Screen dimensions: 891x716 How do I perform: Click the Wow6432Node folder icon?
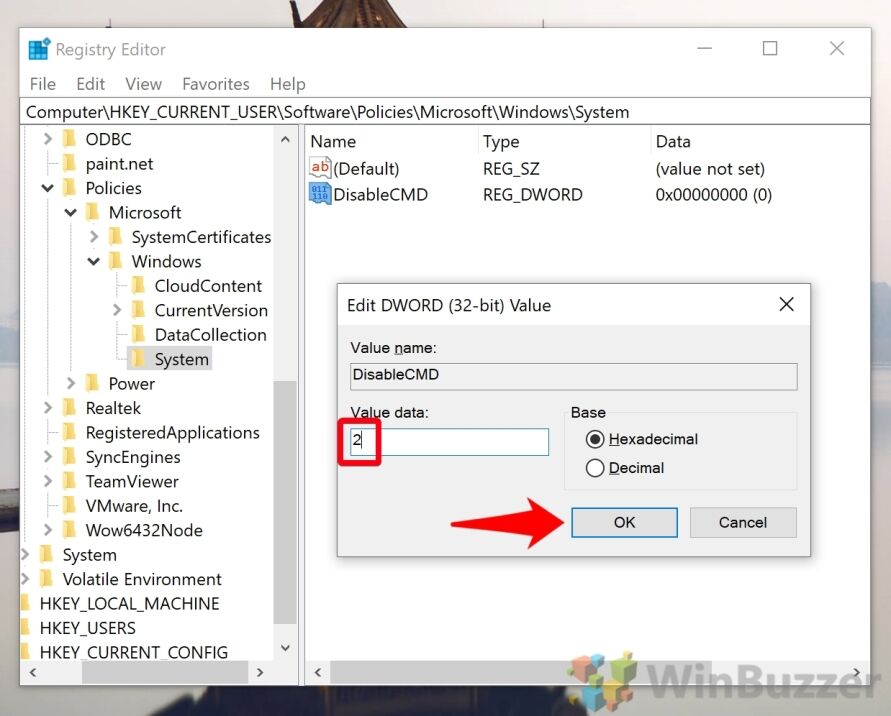(69, 530)
